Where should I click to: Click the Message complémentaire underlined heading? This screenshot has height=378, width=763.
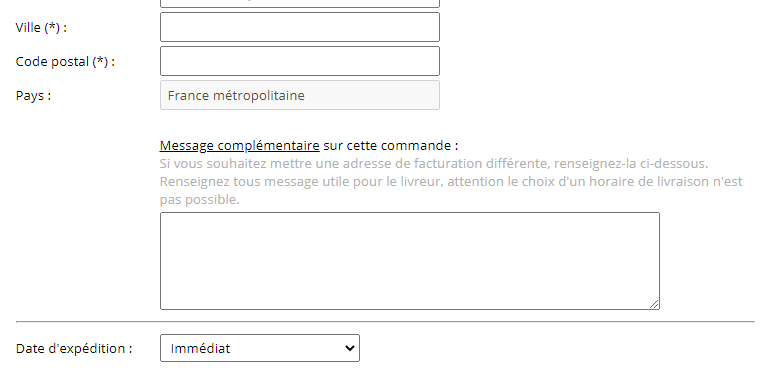[x=239, y=145]
